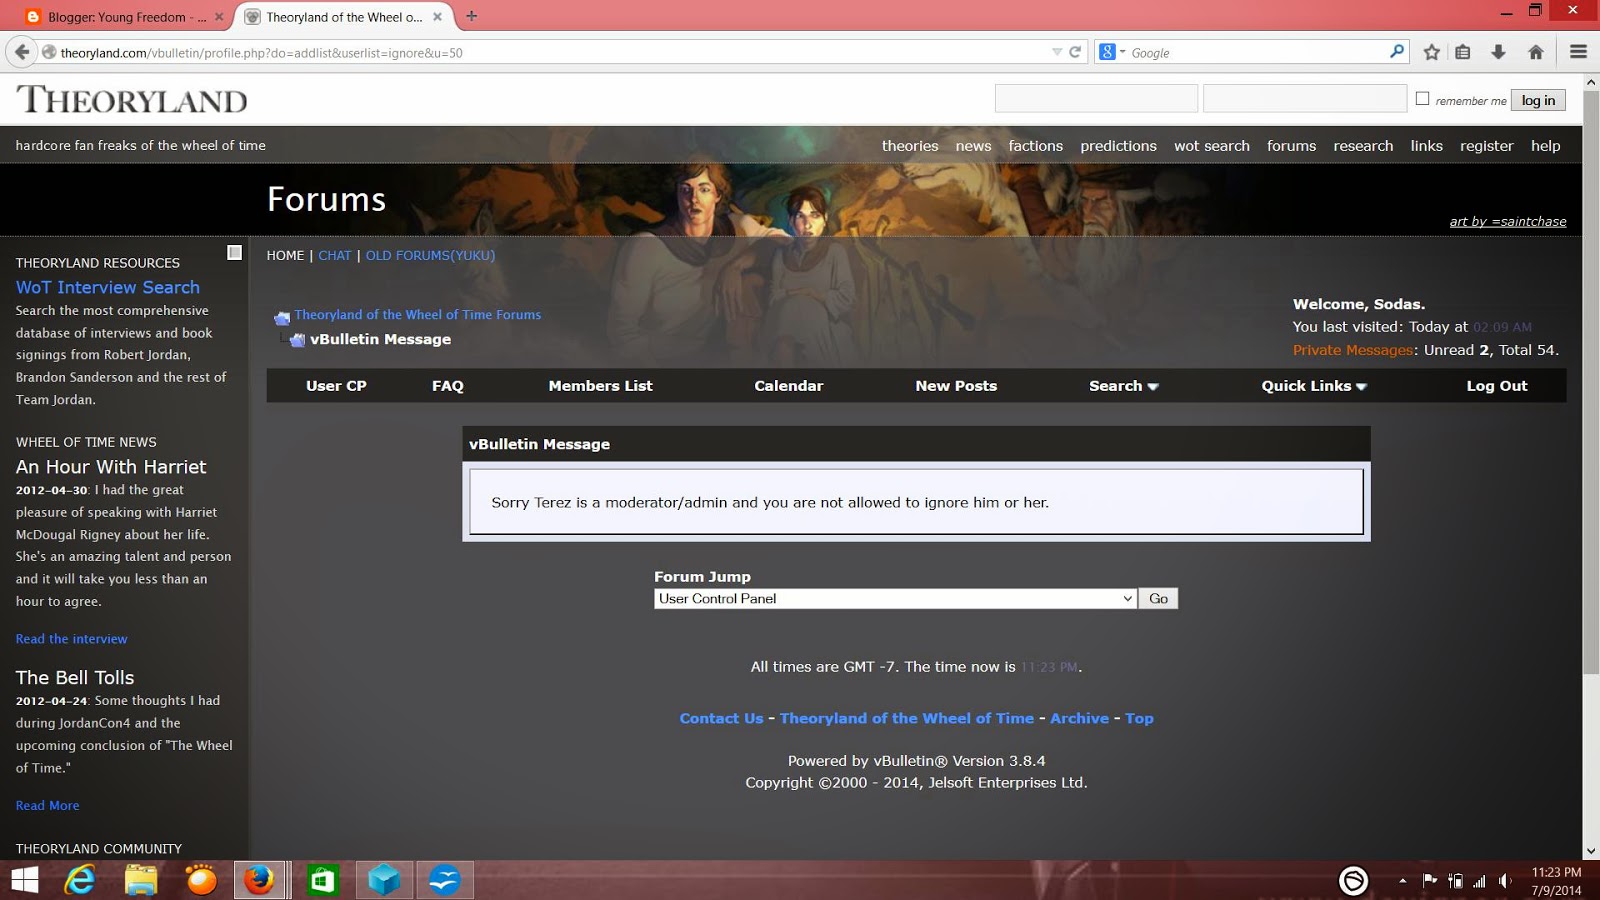Open the WoT Interview Search link

[108, 287]
